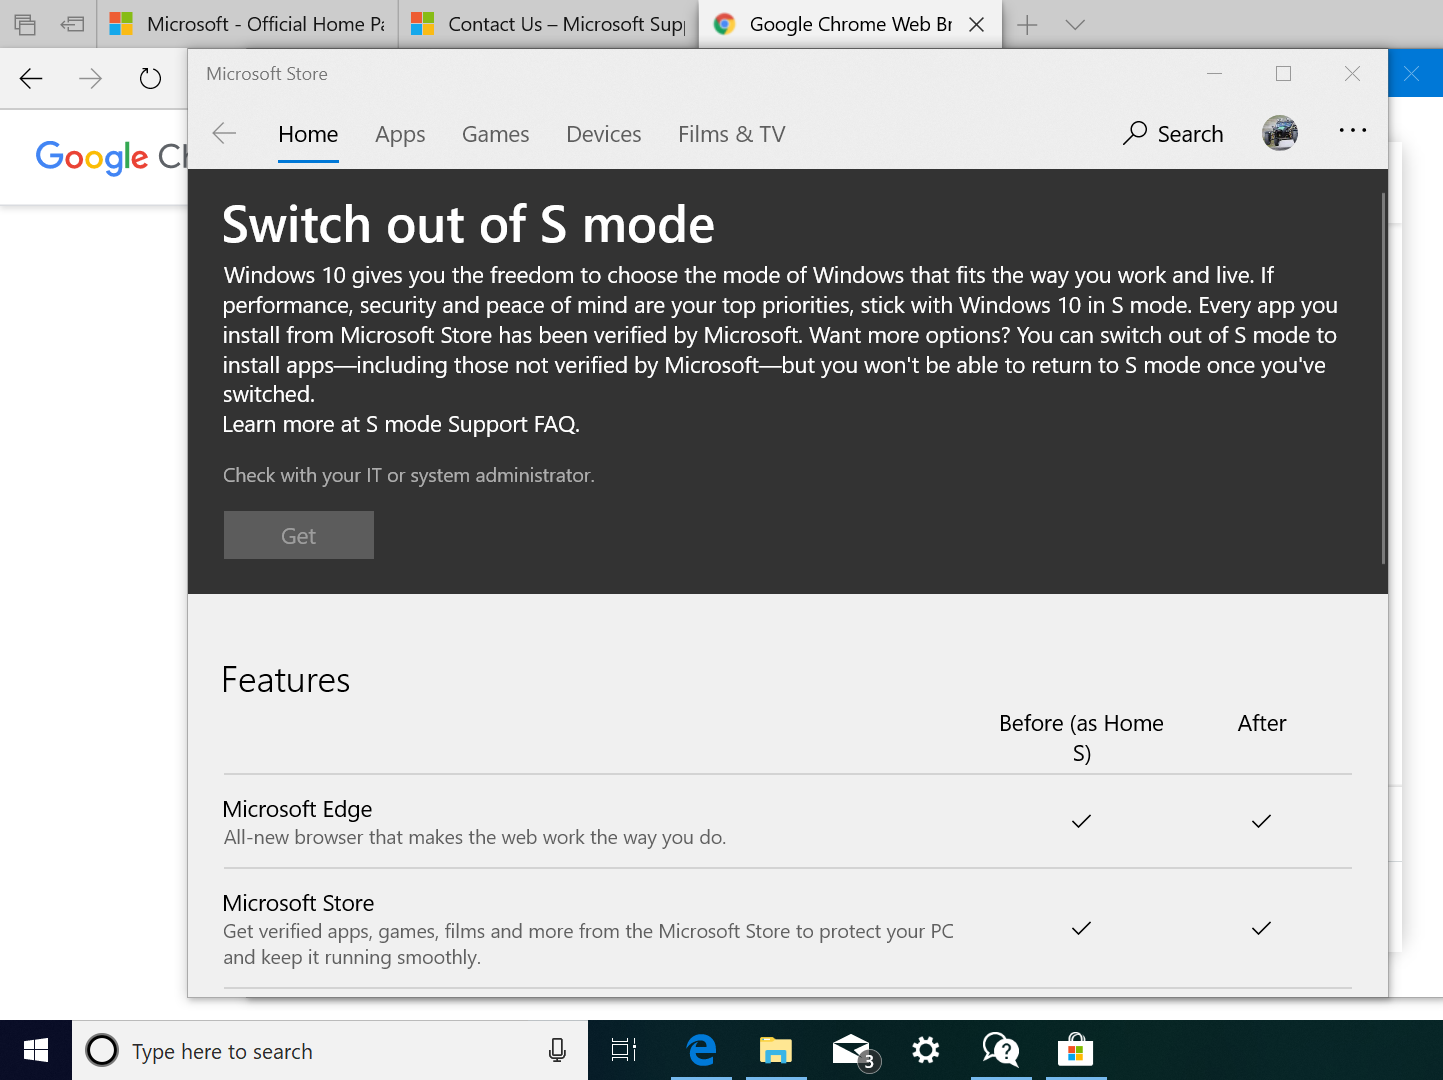Click the 'Microsoft Store' window title
The image size is (1443, 1080).
click(x=267, y=74)
